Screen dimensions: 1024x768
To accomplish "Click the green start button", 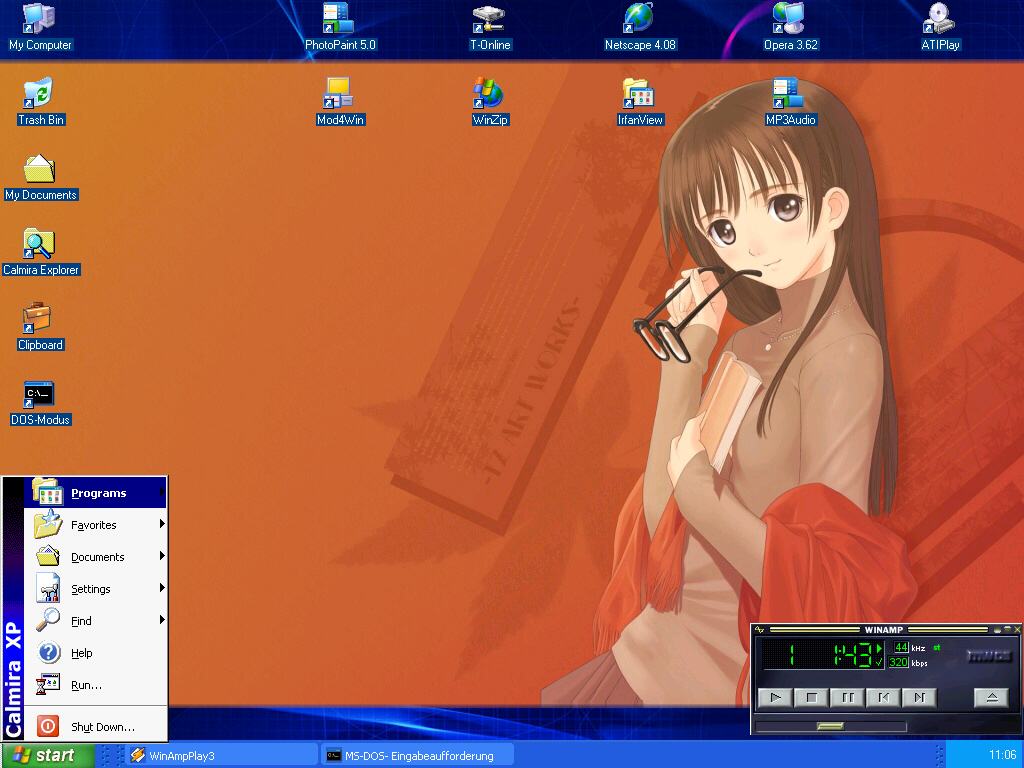I will click(x=48, y=755).
